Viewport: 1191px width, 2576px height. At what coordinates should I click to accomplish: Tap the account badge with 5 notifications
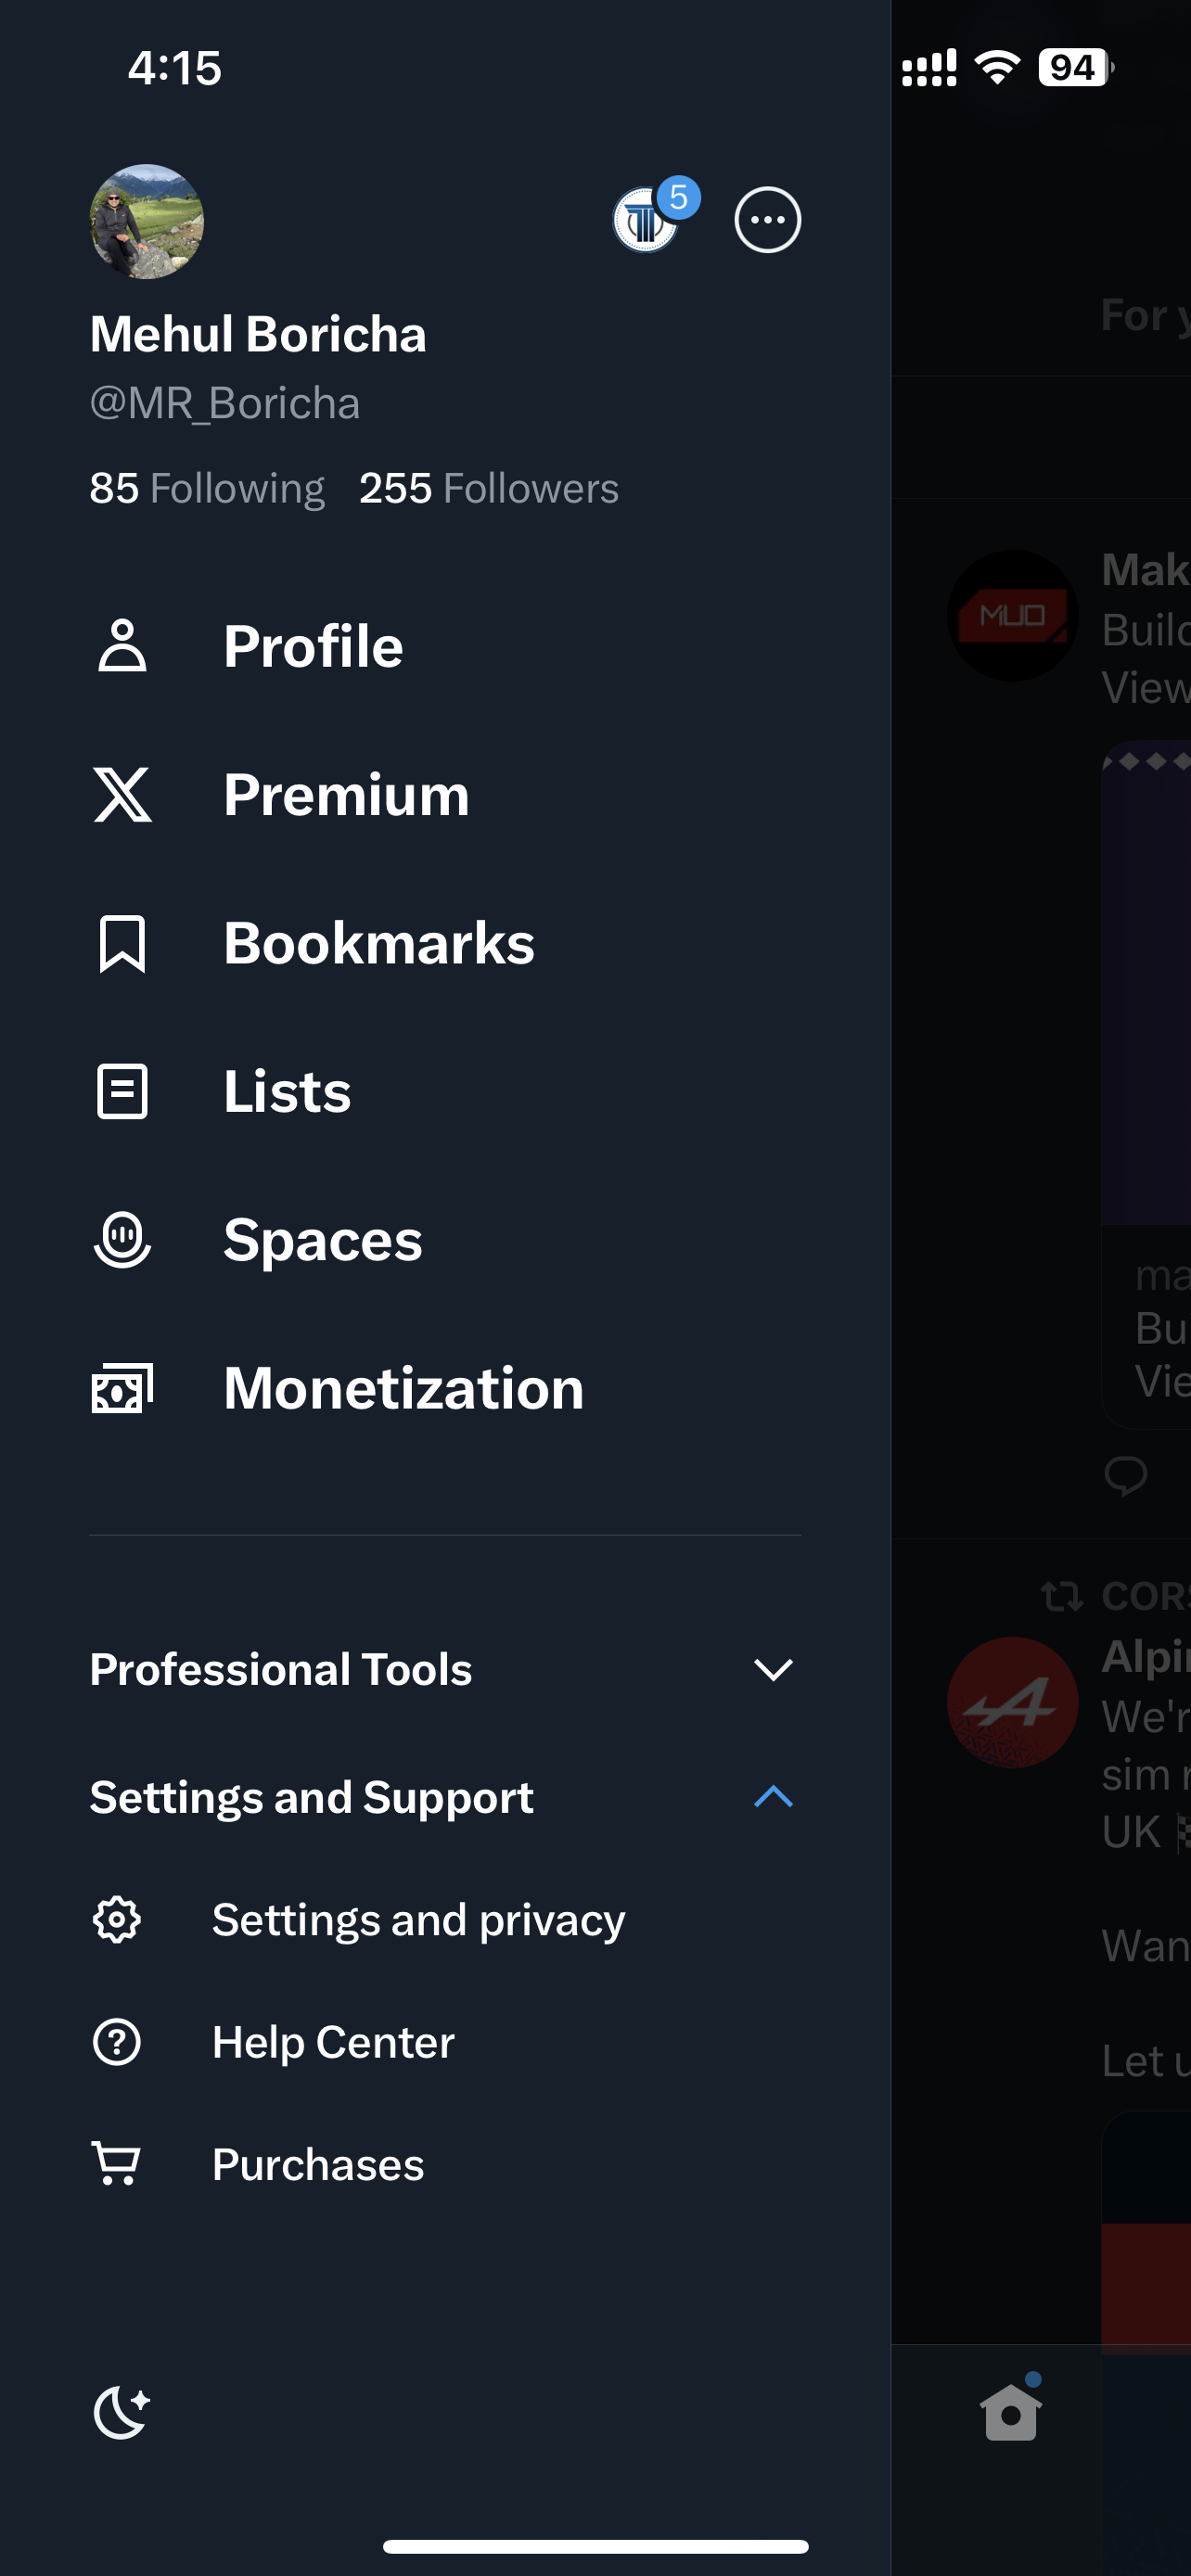[x=645, y=219]
